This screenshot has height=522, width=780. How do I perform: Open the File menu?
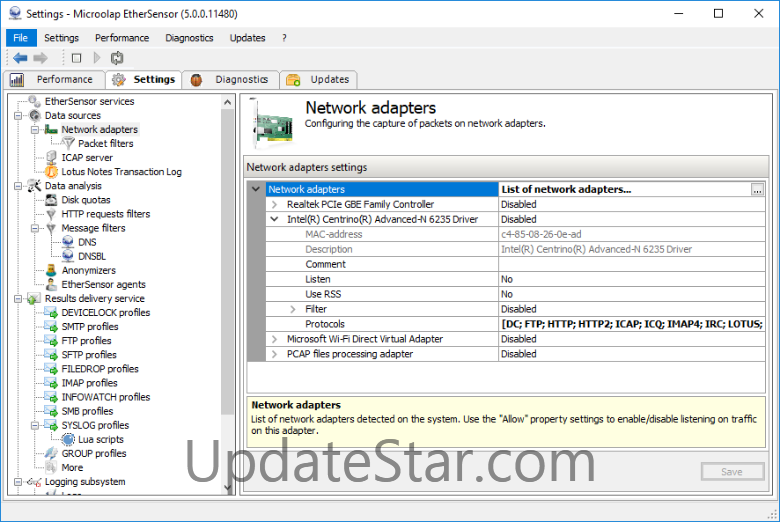(x=20, y=38)
